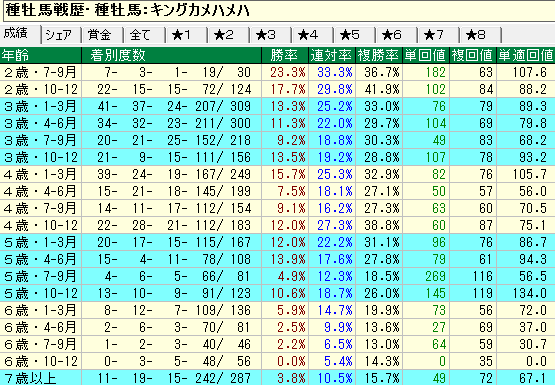Select the 6歳・7-9月 row label
The height and width of the screenshot is (385, 555).
pyautogui.click(x=40, y=344)
